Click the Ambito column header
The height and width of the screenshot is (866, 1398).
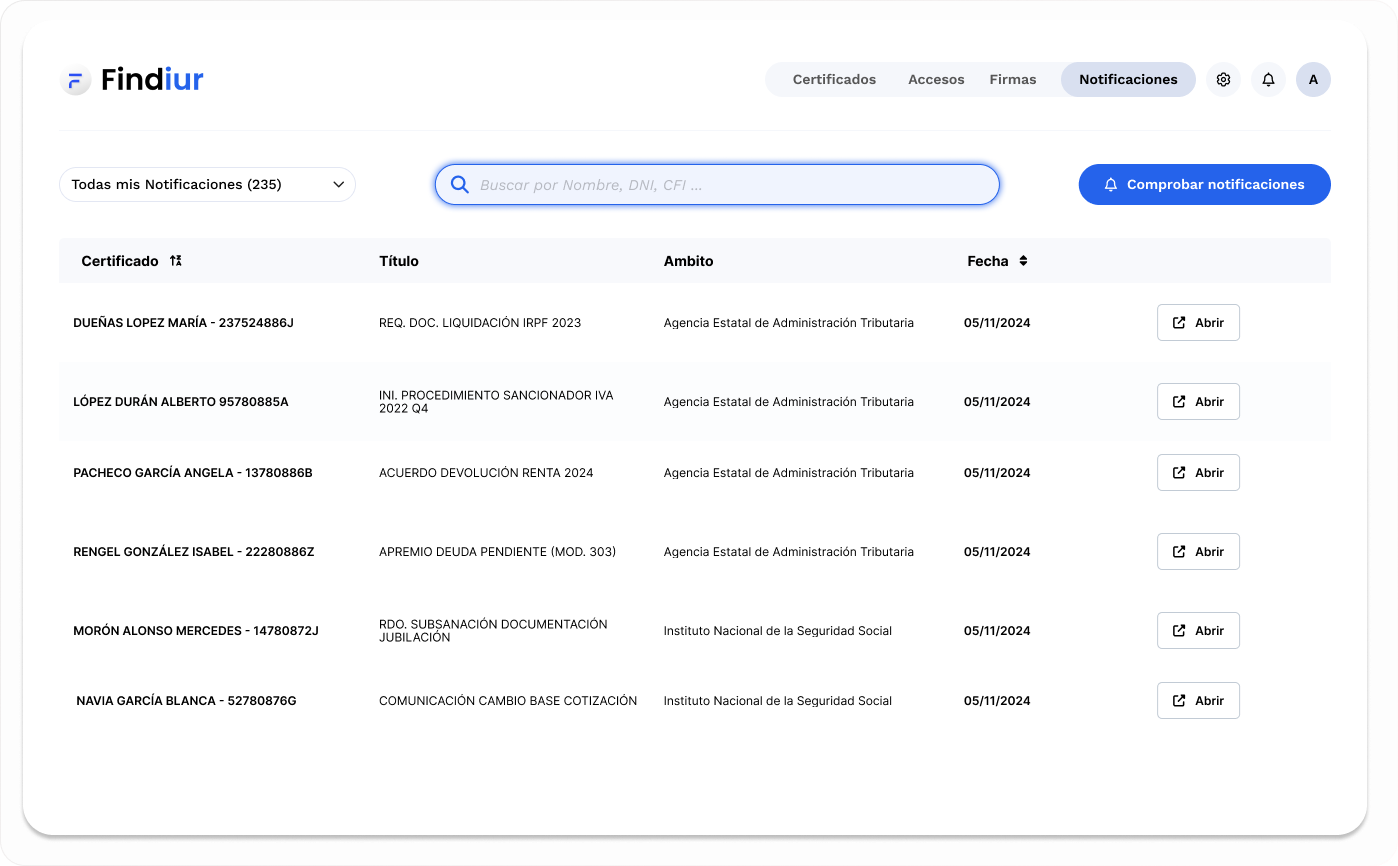point(689,261)
